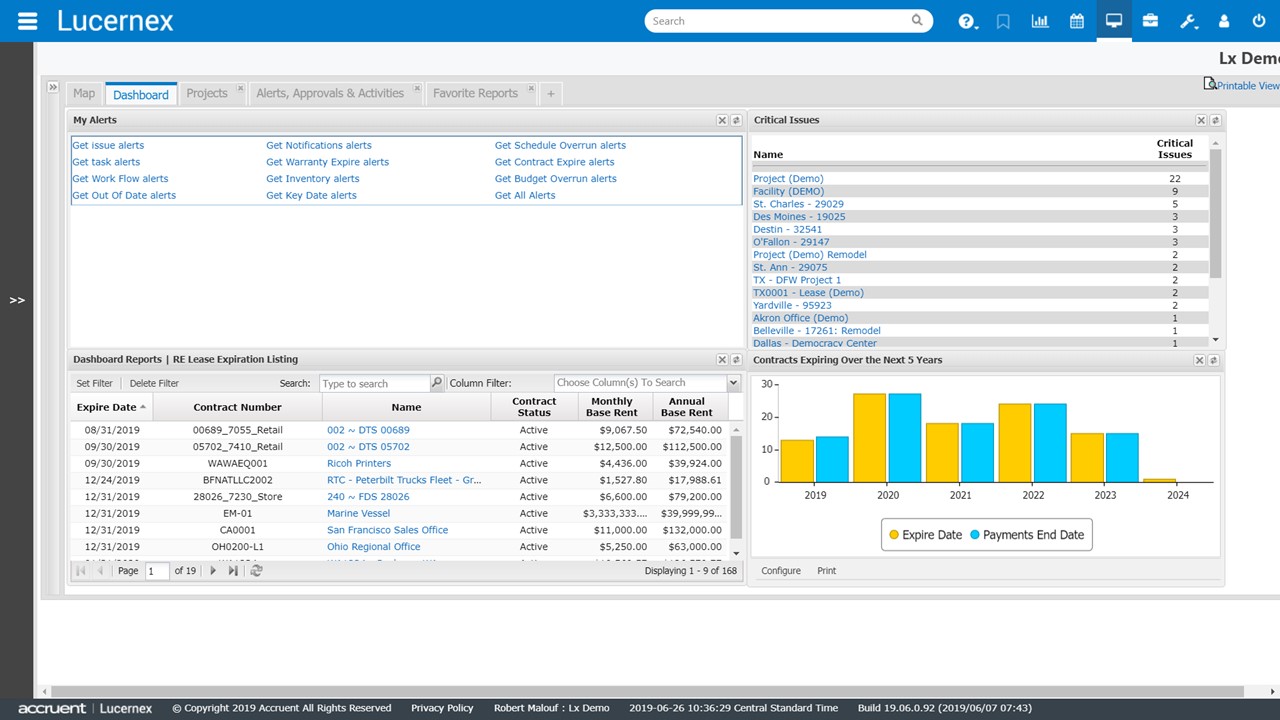This screenshot has height=720, width=1280.
Task: Refresh the lease listing grid
Action: point(256,571)
